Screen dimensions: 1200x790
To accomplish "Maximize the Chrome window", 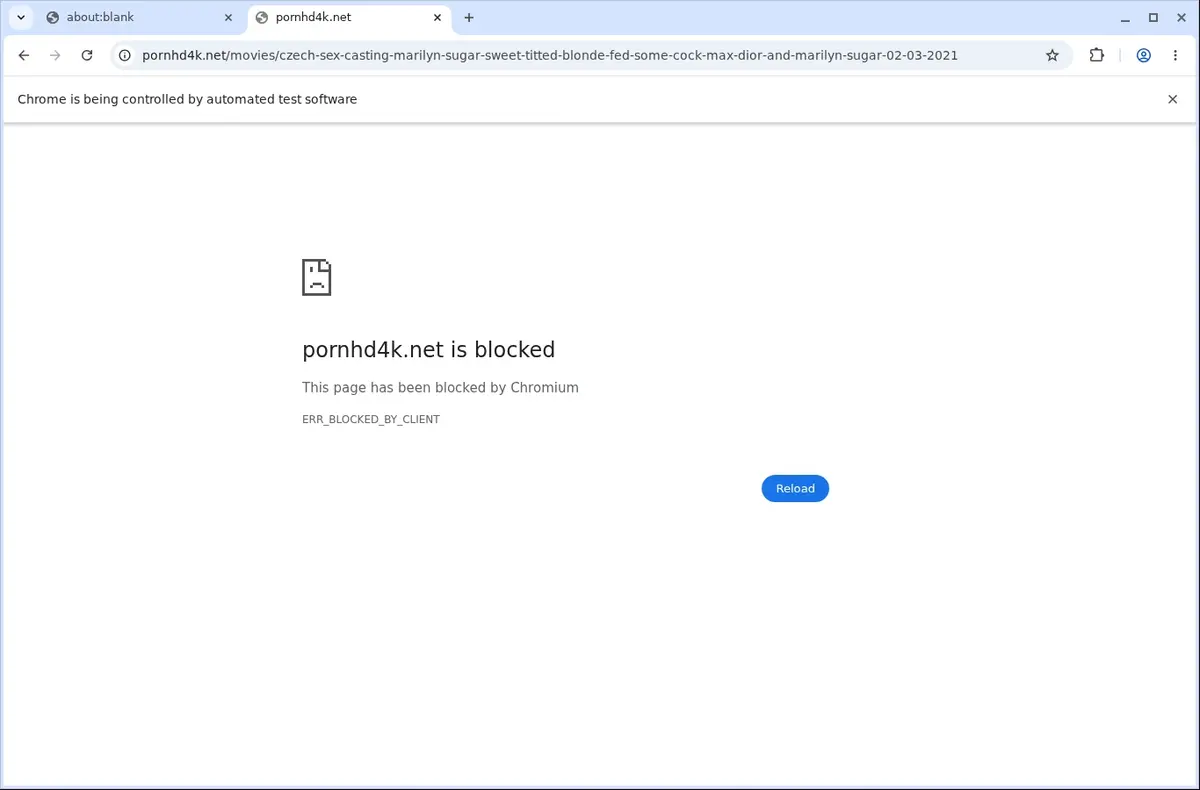I will 1153,17.
